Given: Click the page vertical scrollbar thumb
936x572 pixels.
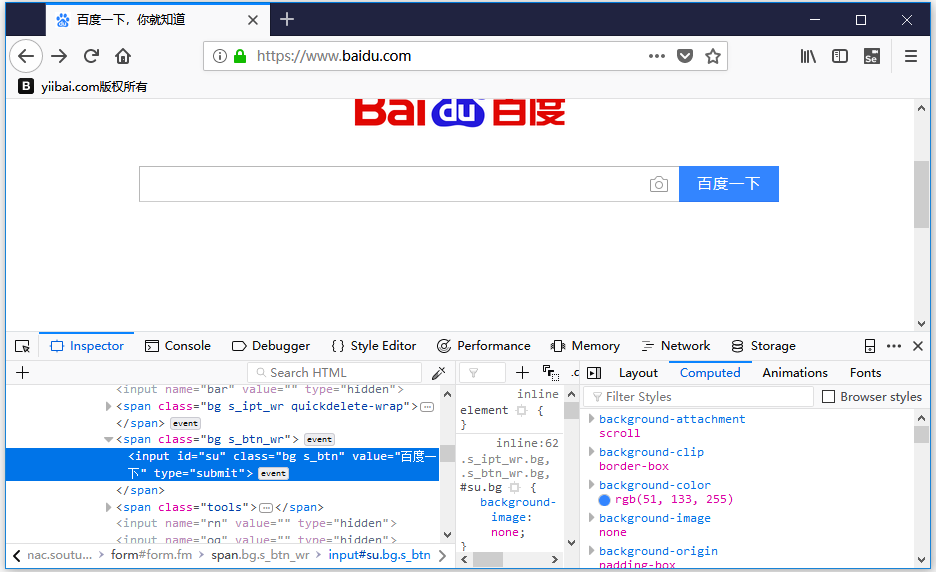Looking at the screenshot, I should [921, 194].
